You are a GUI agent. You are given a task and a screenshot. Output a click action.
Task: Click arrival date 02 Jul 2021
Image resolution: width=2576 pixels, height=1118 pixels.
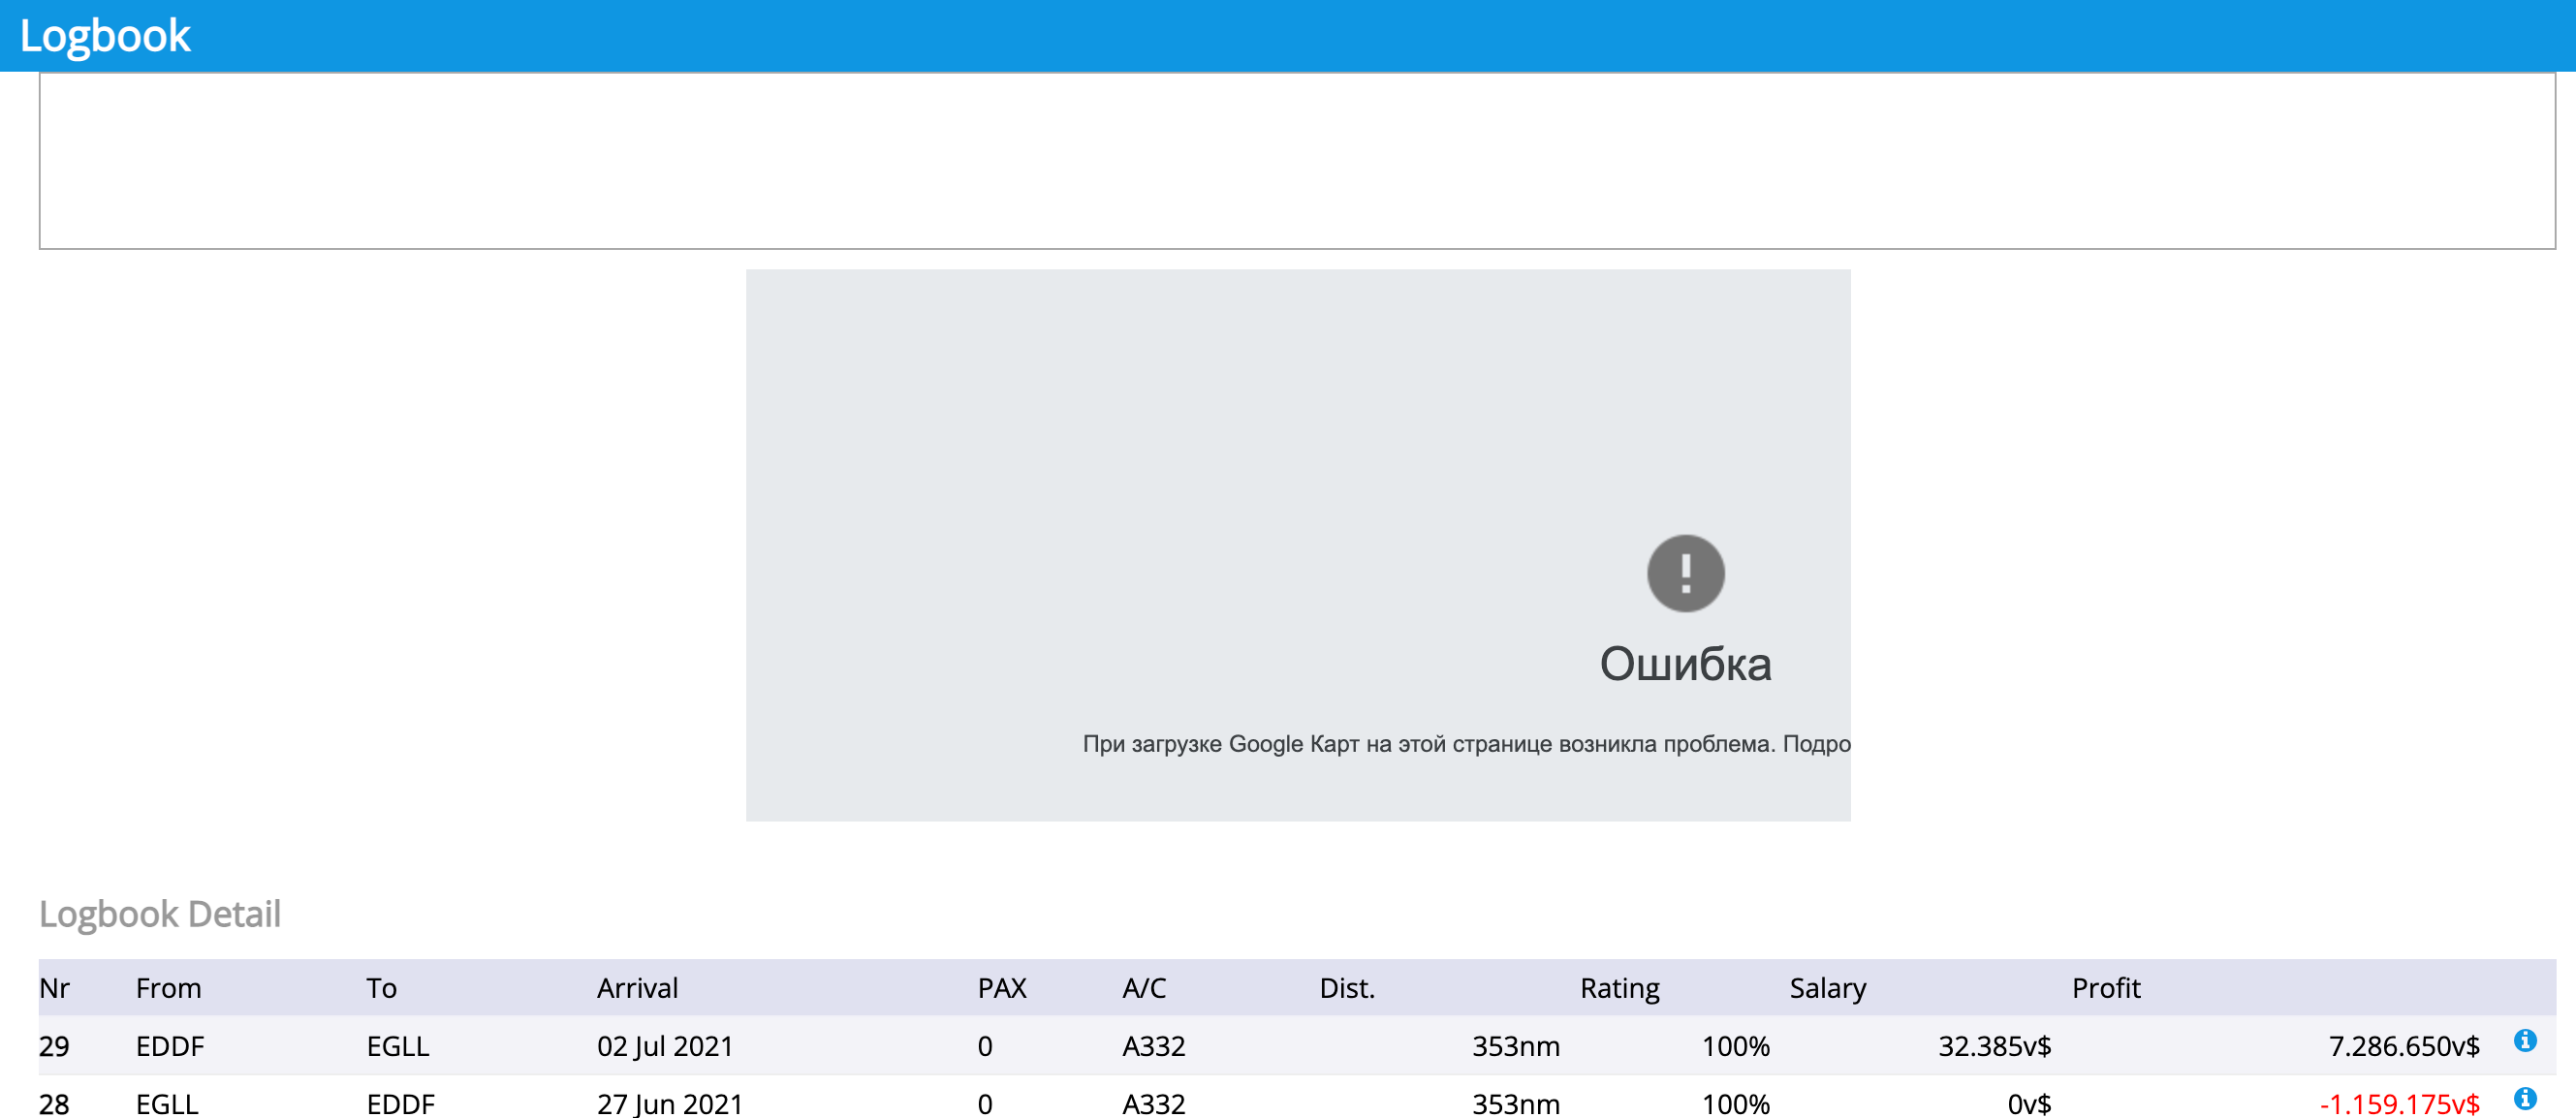pos(665,1046)
